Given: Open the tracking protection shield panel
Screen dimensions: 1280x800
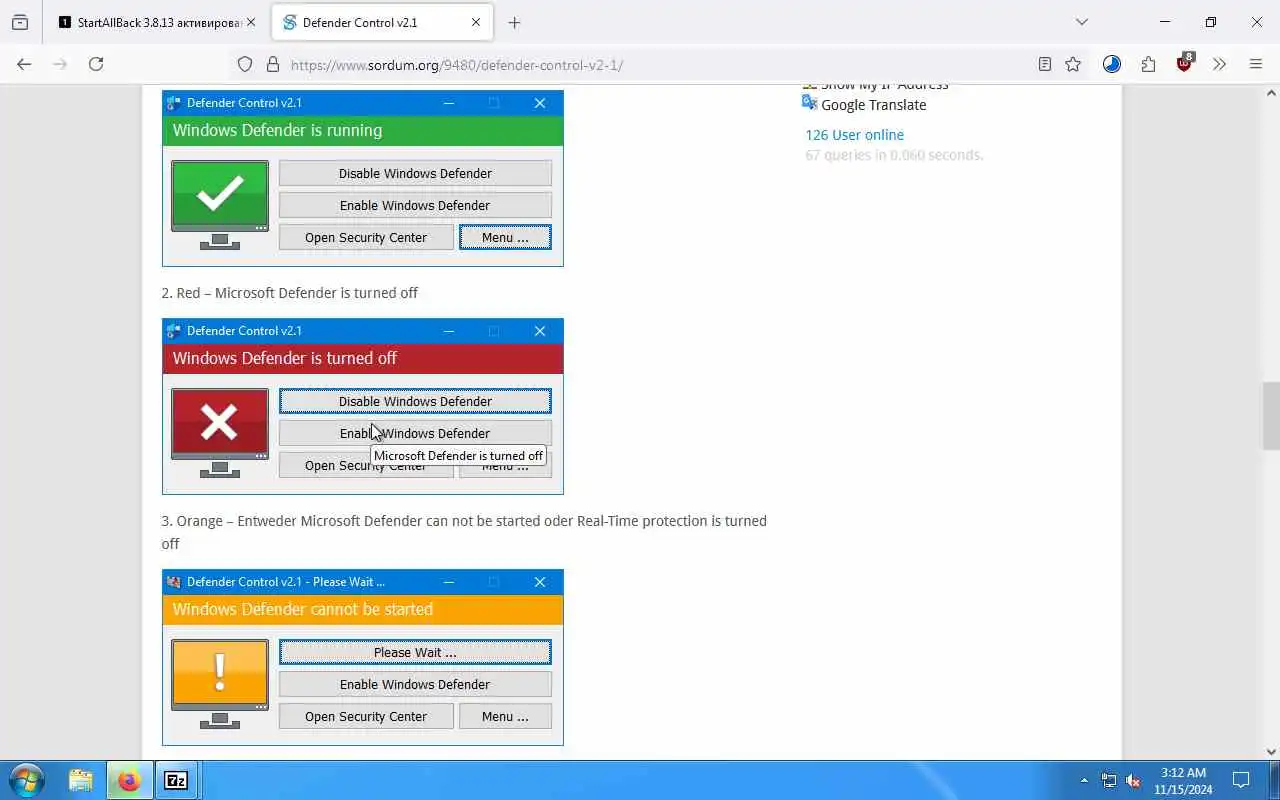Looking at the screenshot, I should tap(245, 64).
